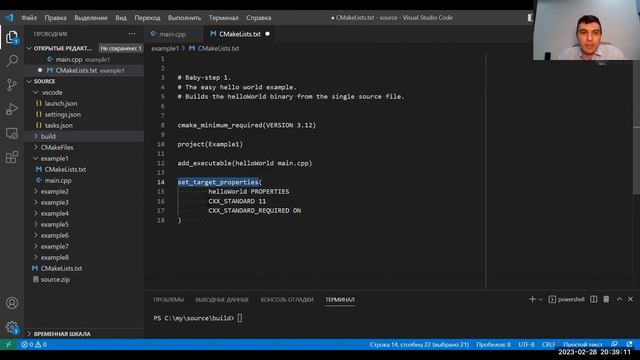Screen dimensions: 640x360
Task: Select the Терминал panel tab
Action: (340, 300)
